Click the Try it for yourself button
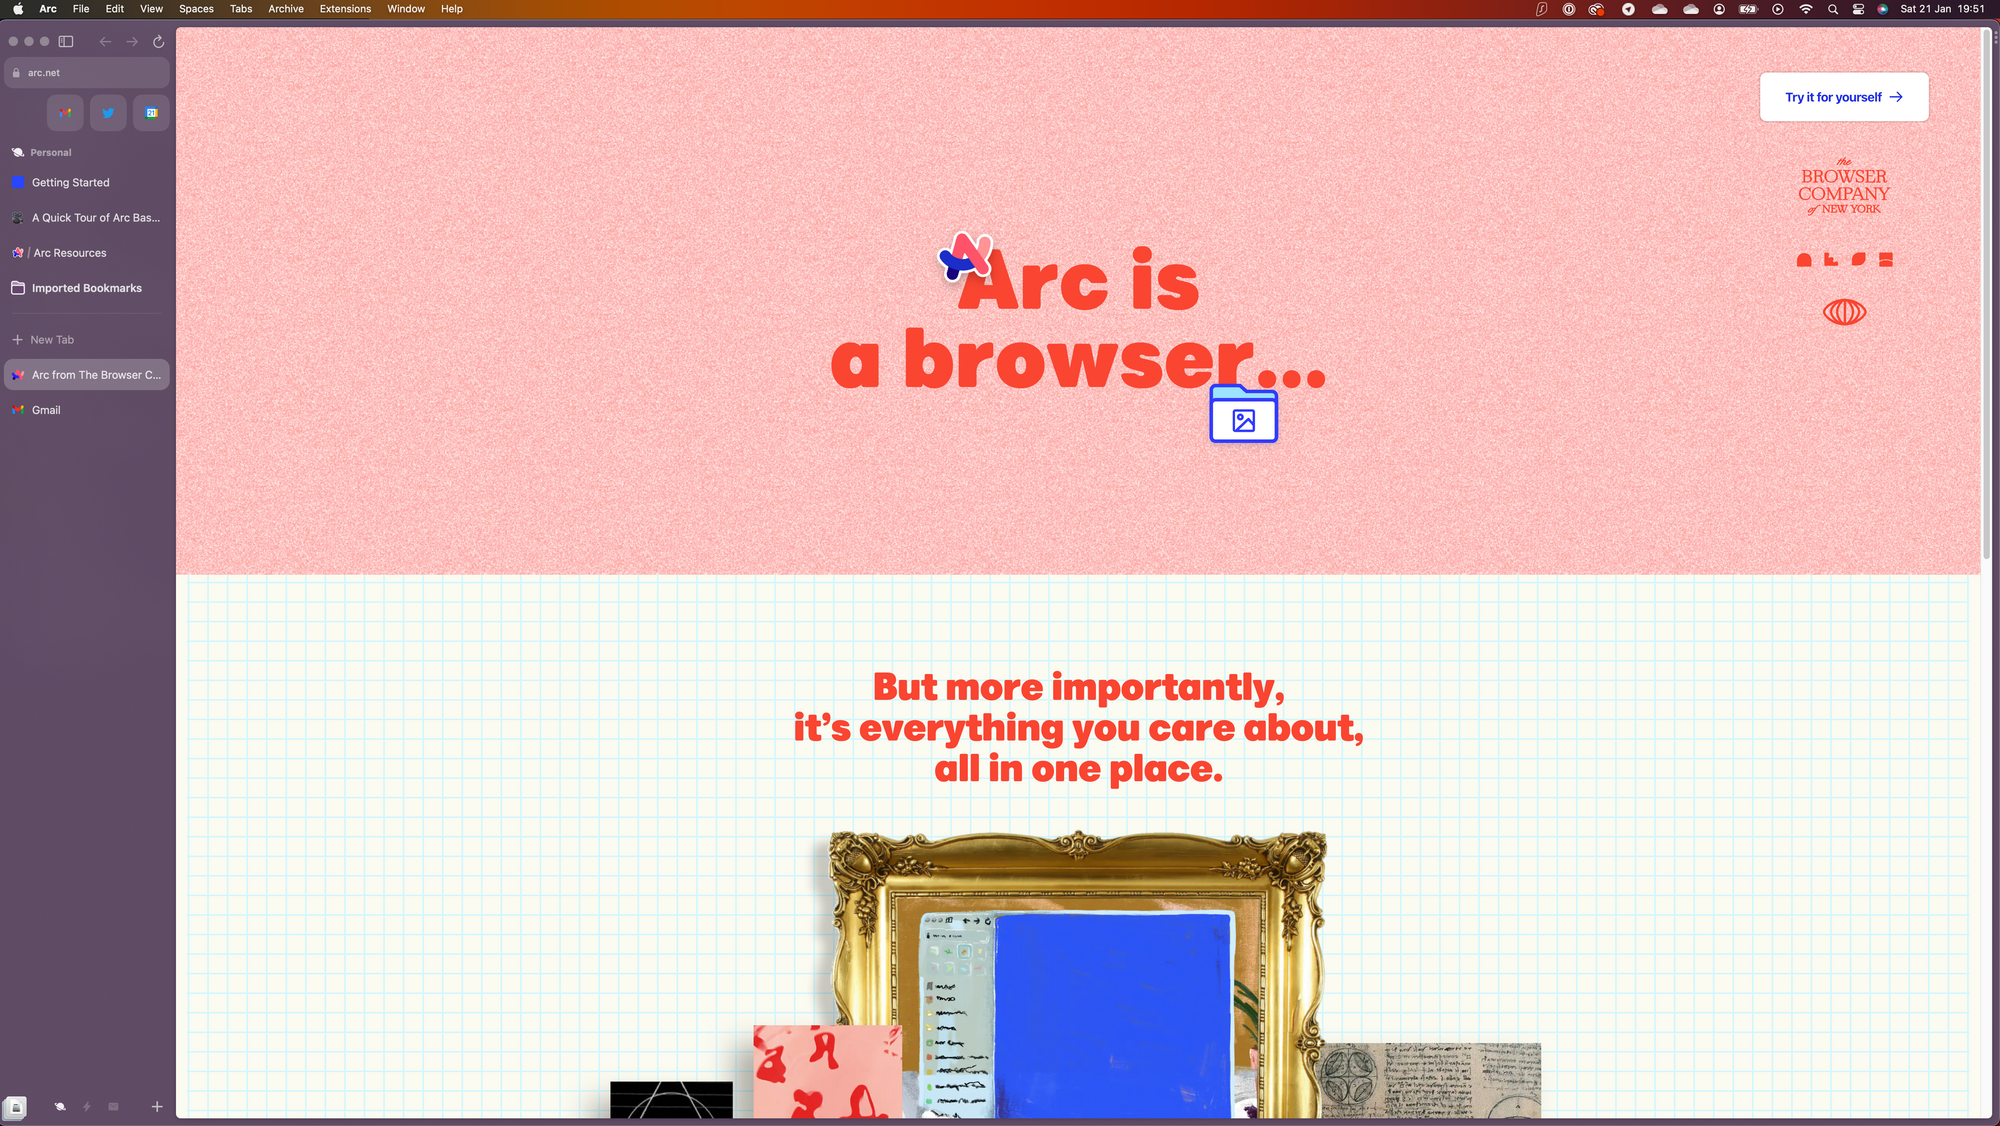This screenshot has width=2000, height=1126. pyautogui.click(x=1843, y=96)
